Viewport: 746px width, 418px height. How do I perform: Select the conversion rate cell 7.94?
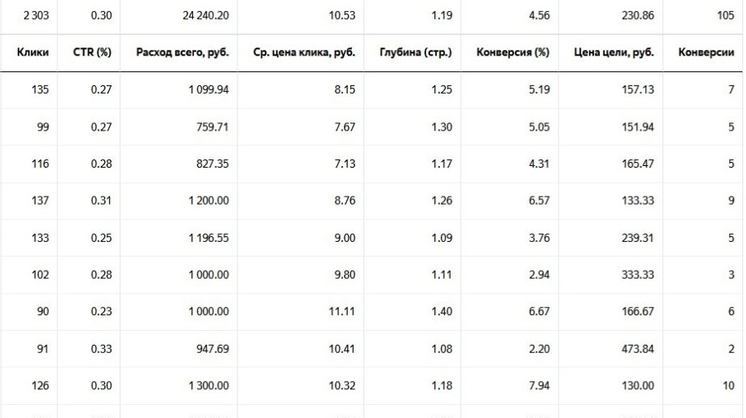[540, 386]
